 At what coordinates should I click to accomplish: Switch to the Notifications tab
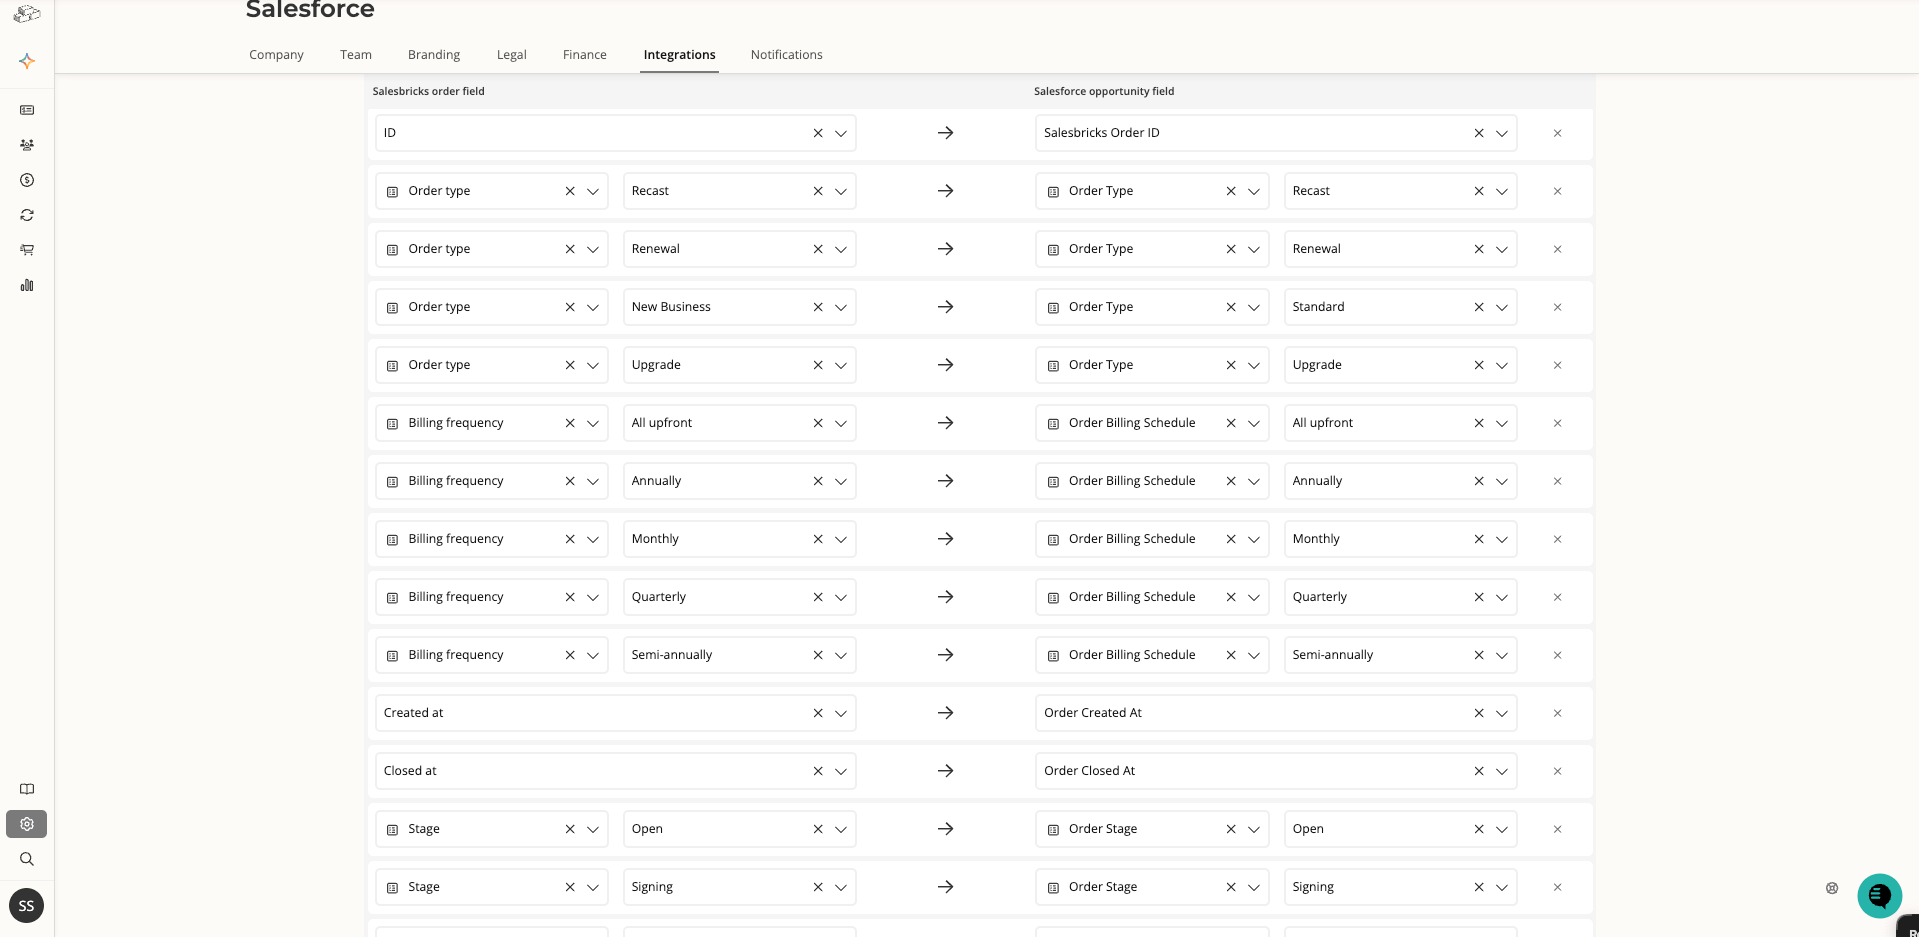[787, 55]
